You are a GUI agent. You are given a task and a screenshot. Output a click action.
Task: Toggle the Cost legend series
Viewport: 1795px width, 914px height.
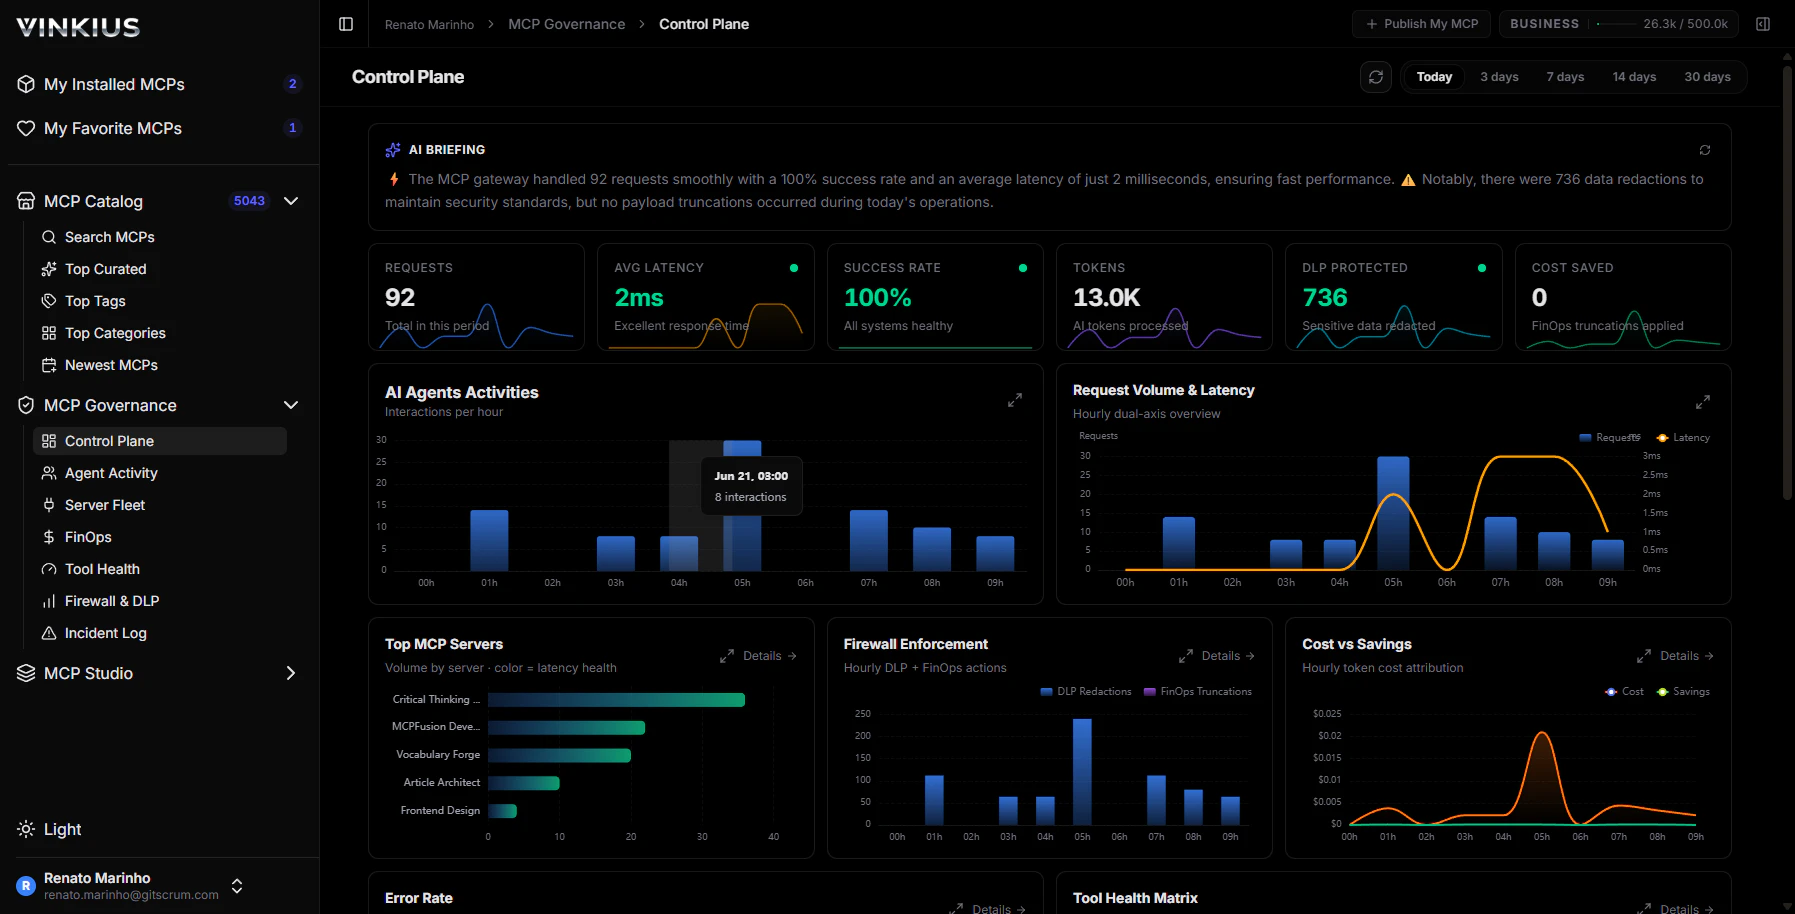(x=1624, y=692)
